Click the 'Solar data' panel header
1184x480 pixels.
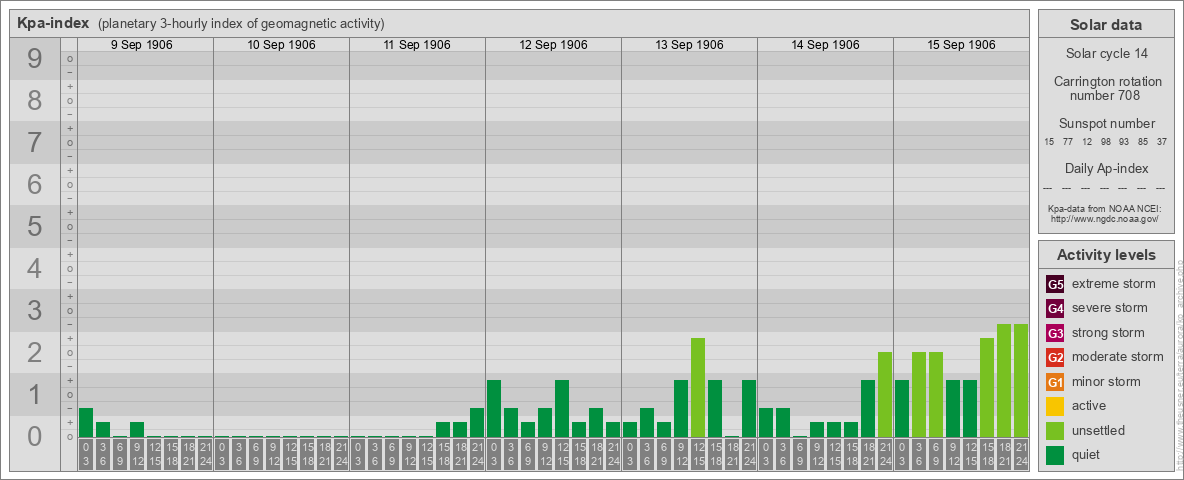point(1106,25)
